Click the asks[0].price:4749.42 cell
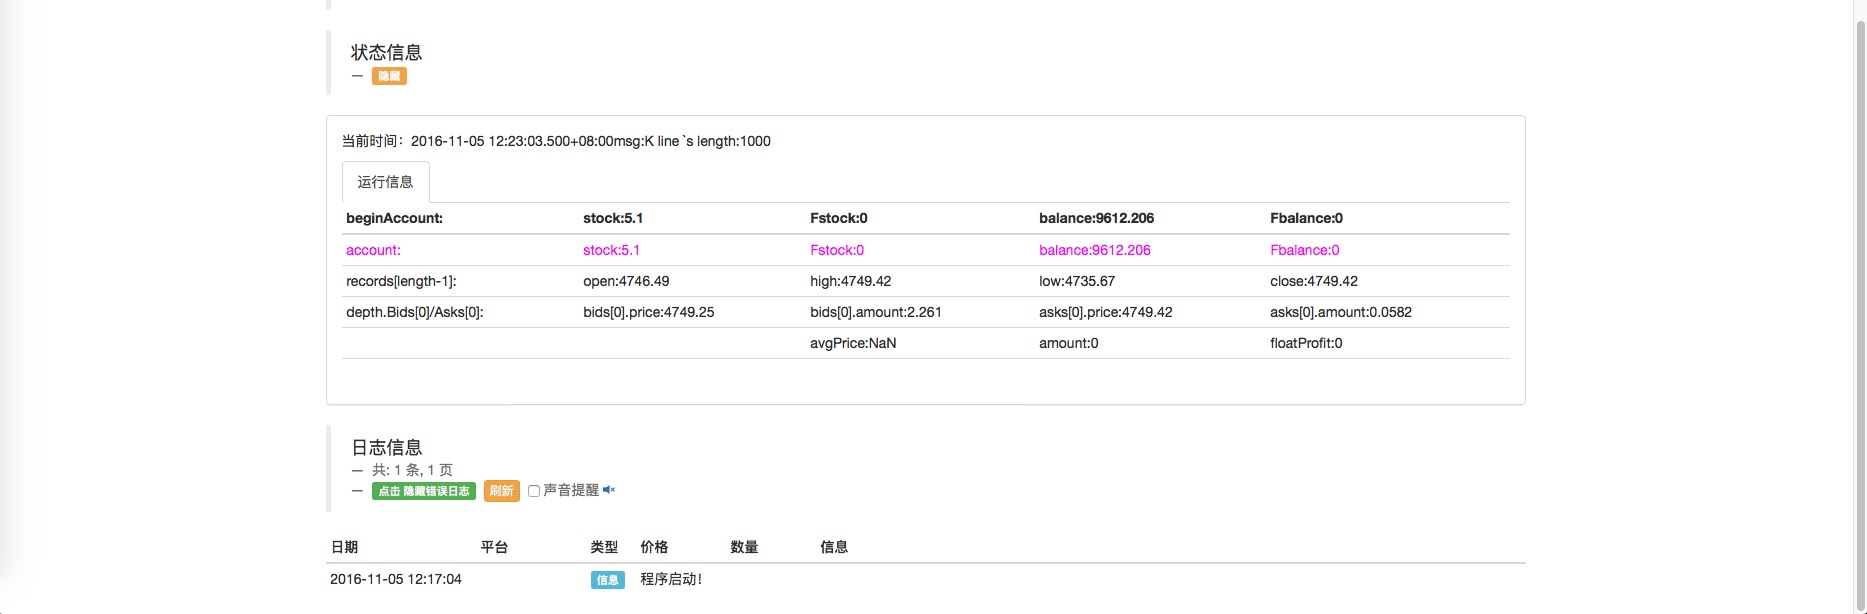The height and width of the screenshot is (614, 1867). [x=1106, y=312]
